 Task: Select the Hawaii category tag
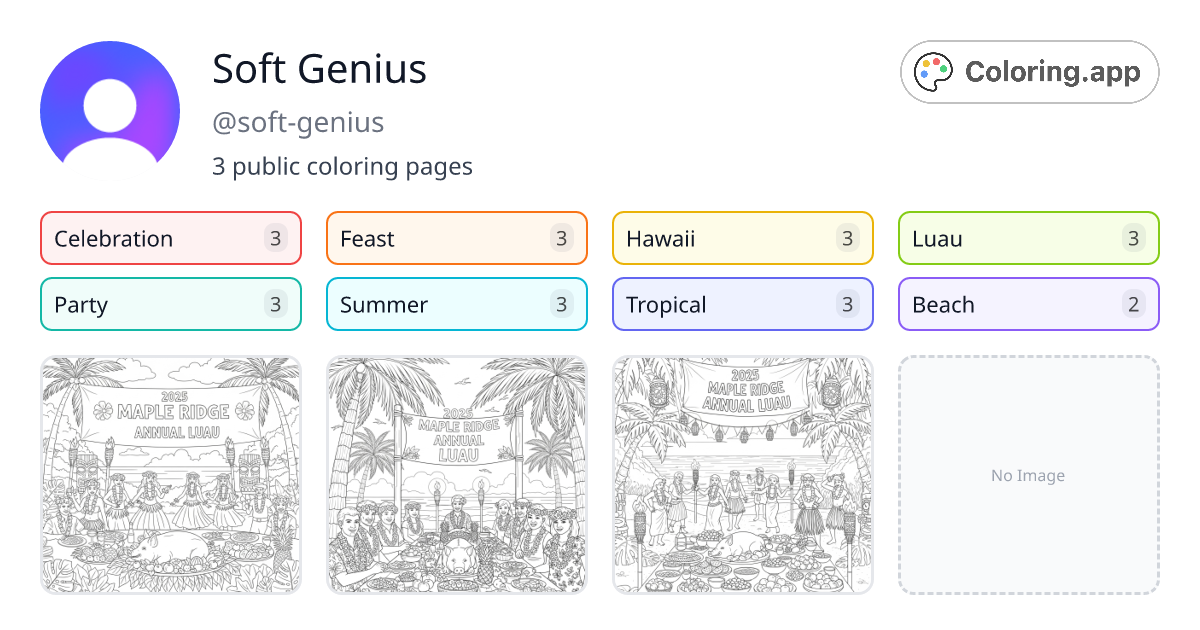[x=742, y=238]
